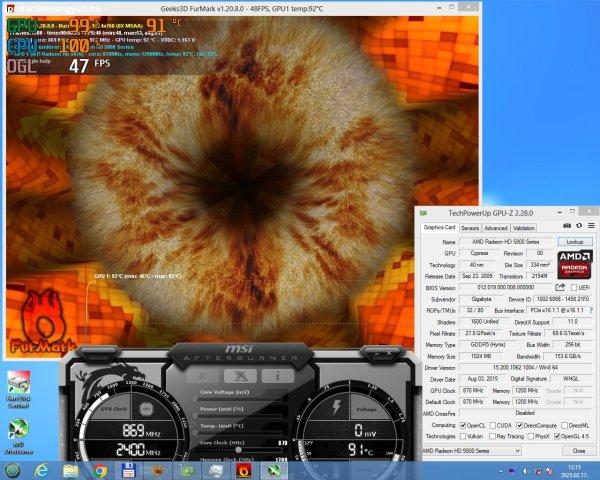600x480 pixels.
Task: Toggle the PhysX checkbox
Action: point(531,436)
